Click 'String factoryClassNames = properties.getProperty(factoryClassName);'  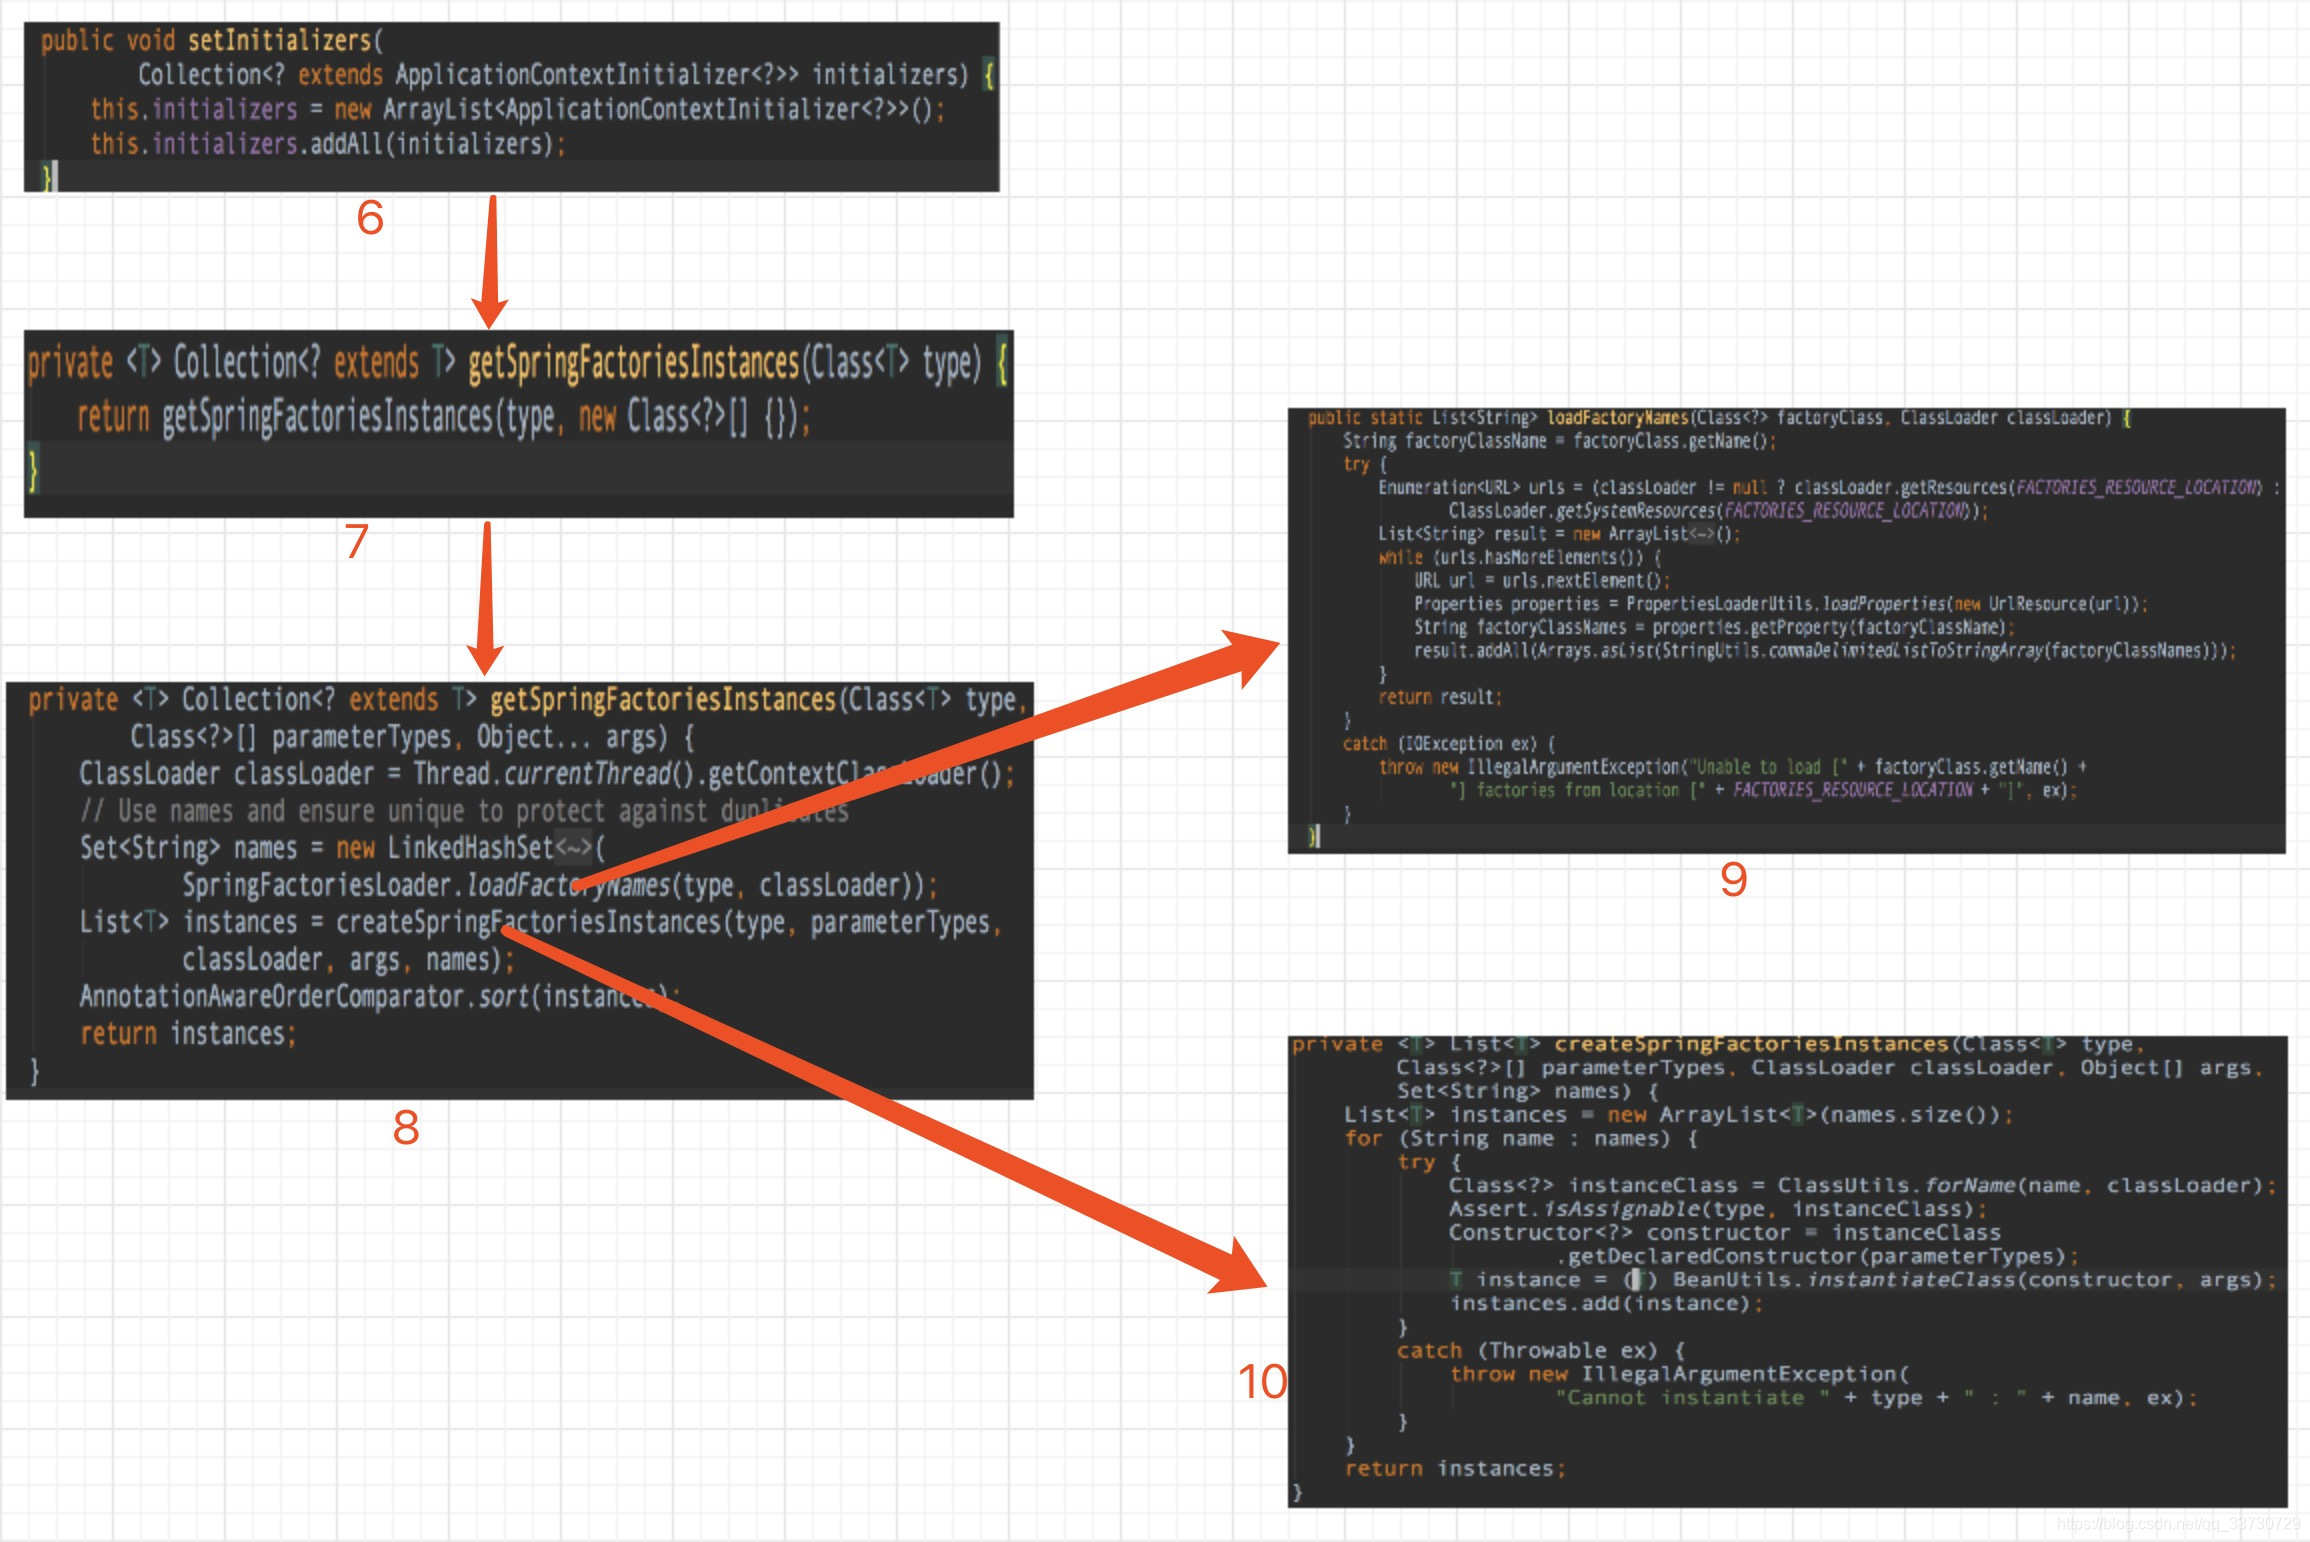(x=1714, y=628)
